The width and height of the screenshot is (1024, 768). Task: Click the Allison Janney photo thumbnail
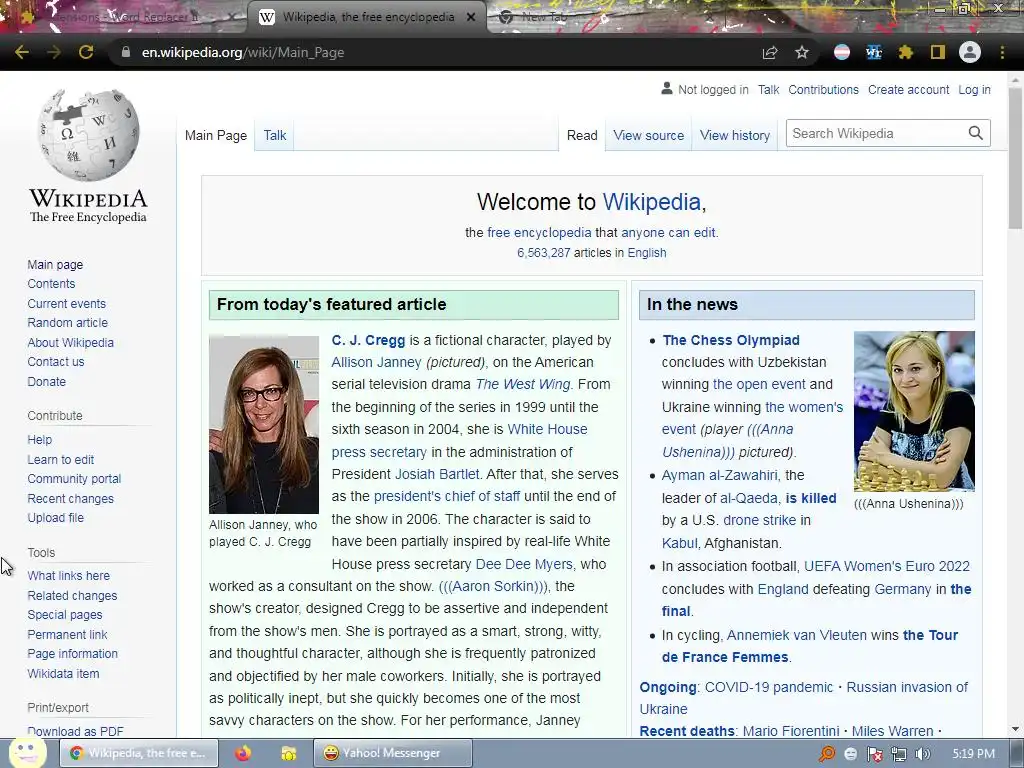click(x=264, y=424)
